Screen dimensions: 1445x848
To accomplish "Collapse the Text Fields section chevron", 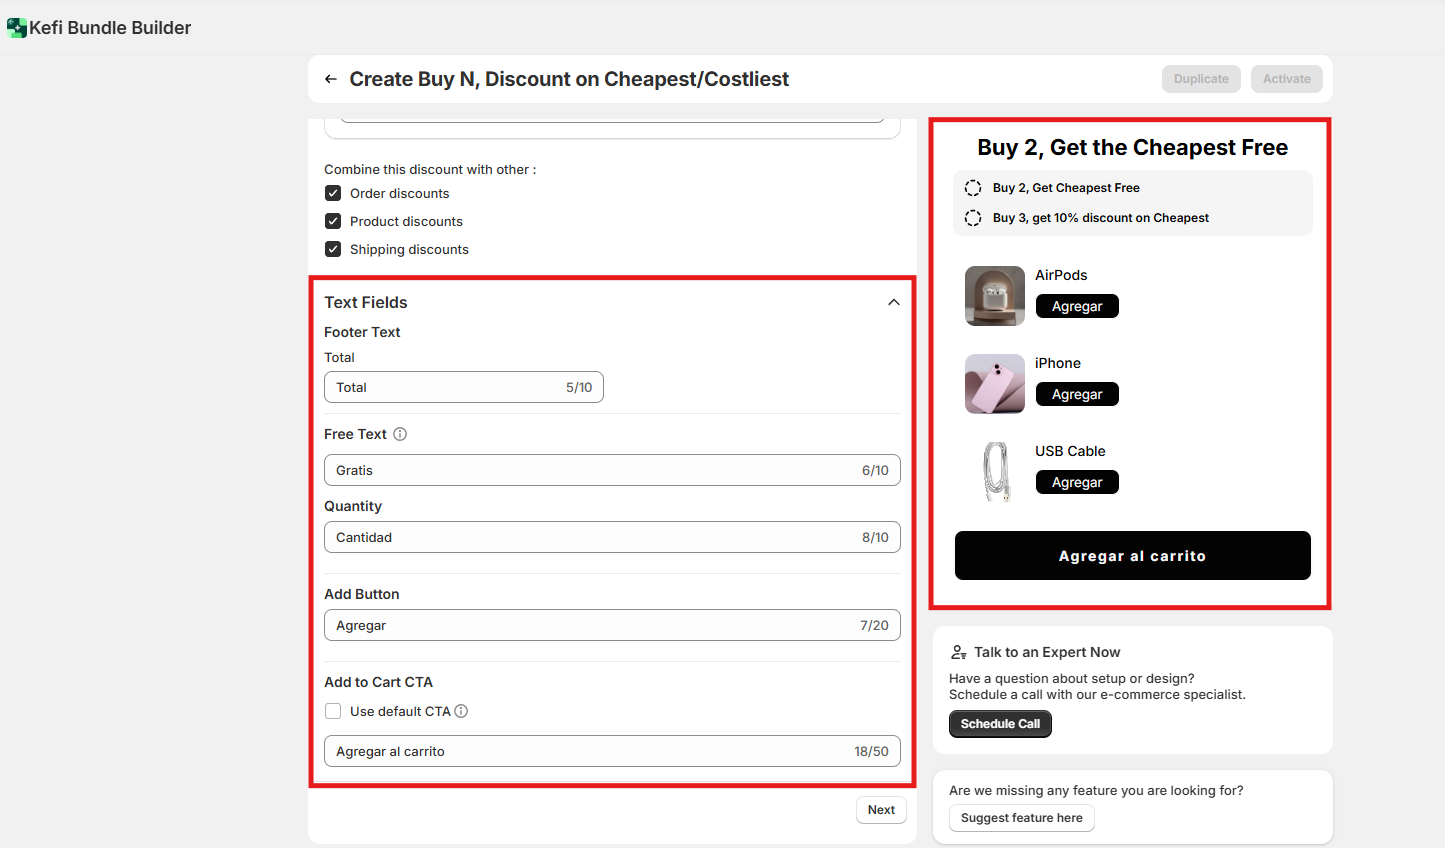I will tap(893, 302).
